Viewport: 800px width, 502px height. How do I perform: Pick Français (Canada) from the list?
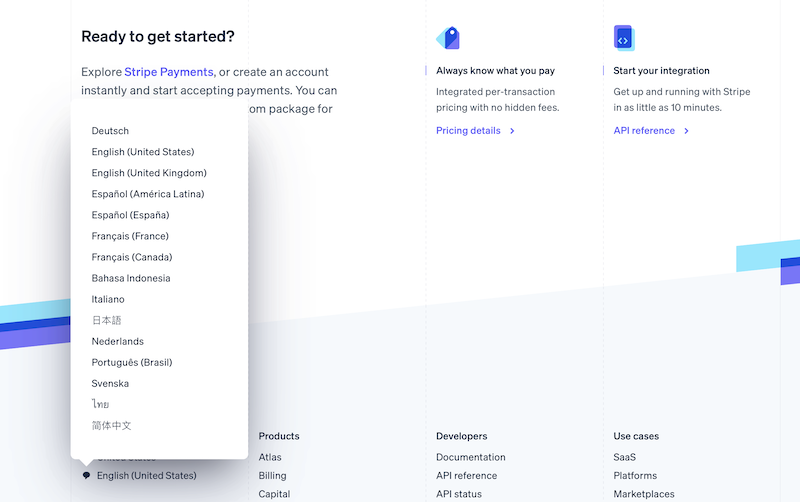coord(132,257)
